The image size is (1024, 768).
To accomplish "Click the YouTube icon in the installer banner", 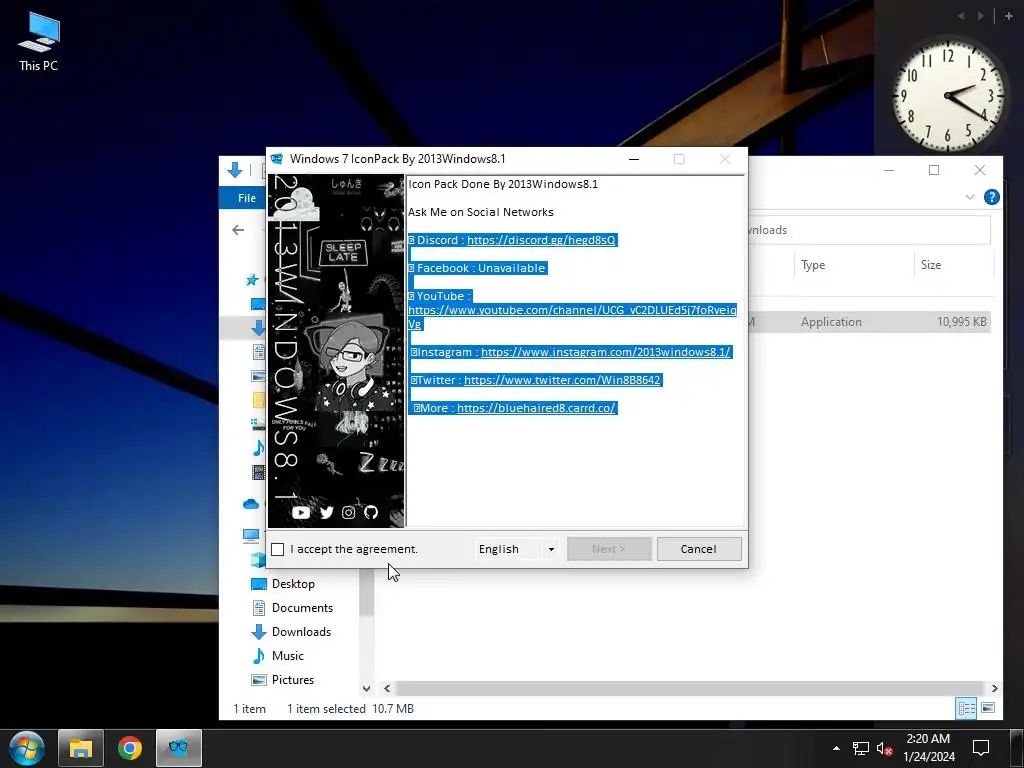I will pyautogui.click(x=301, y=513).
